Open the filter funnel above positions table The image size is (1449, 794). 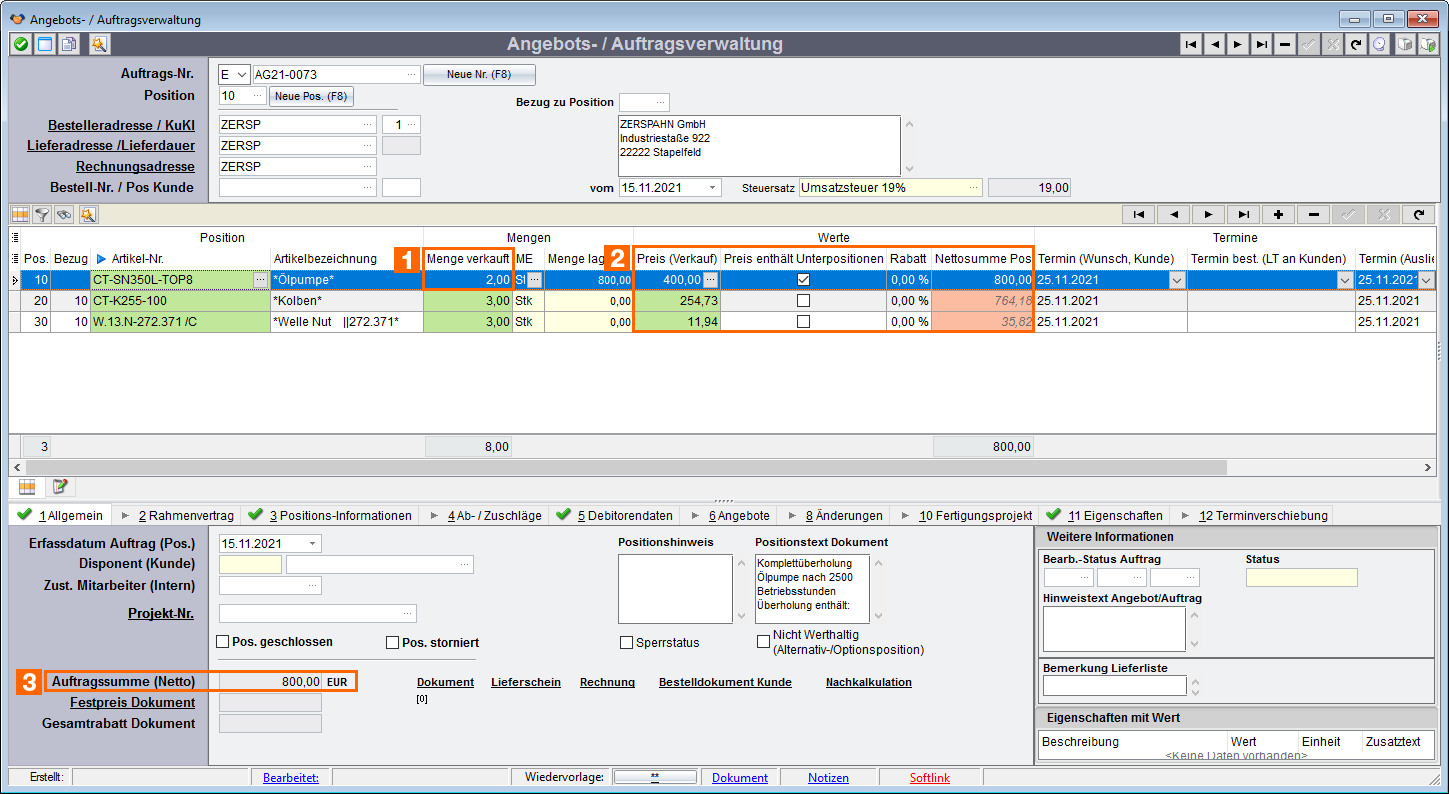coord(42,214)
